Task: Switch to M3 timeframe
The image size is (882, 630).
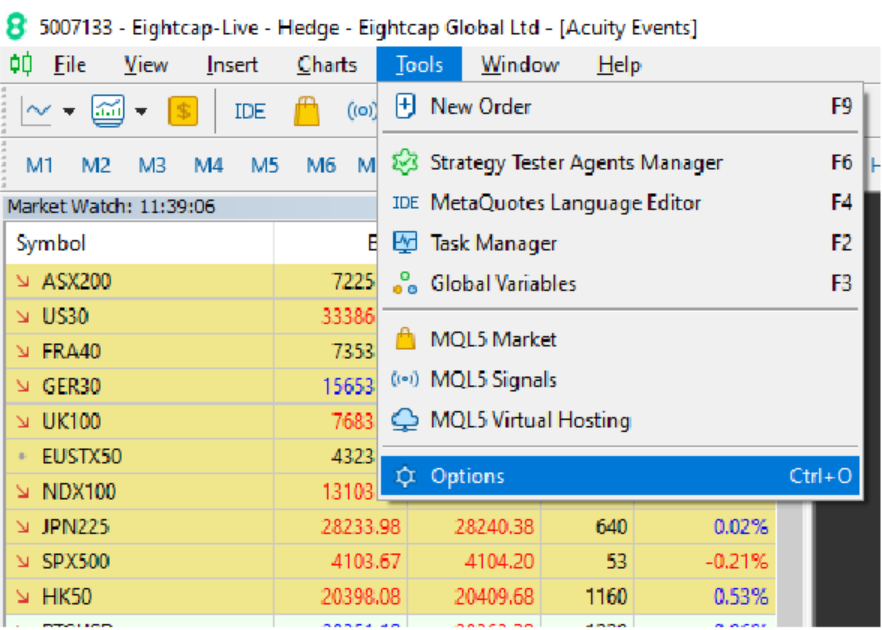Action: point(152,165)
